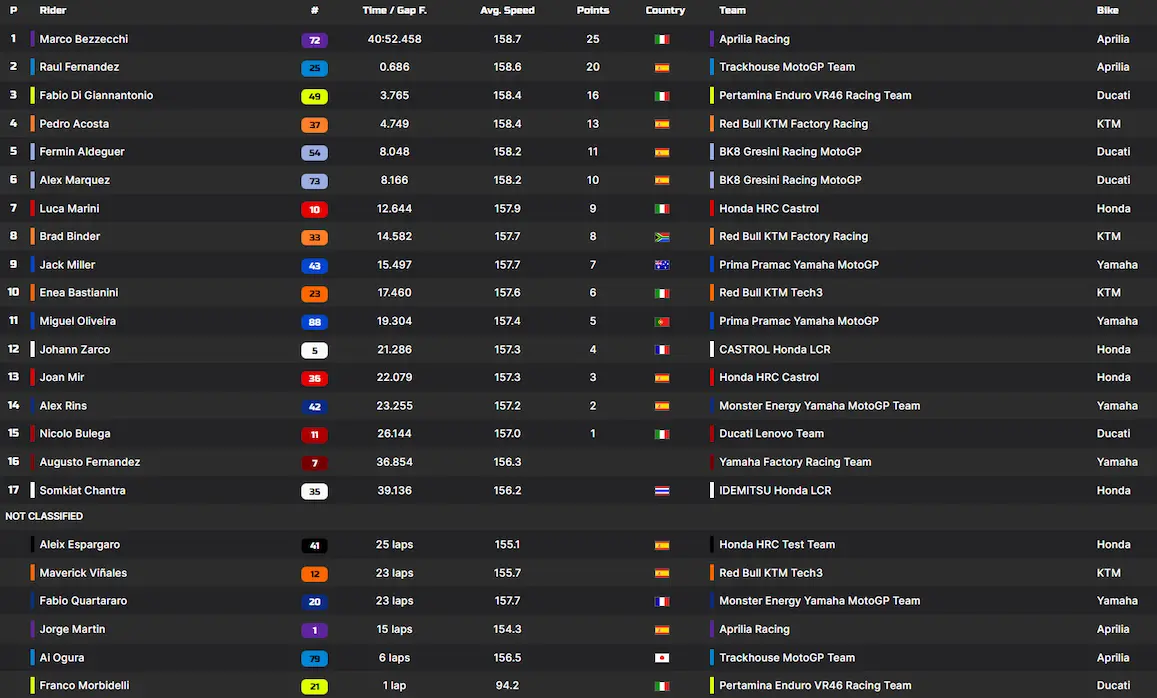Sort the table by the Points column header

(x=593, y=11)
